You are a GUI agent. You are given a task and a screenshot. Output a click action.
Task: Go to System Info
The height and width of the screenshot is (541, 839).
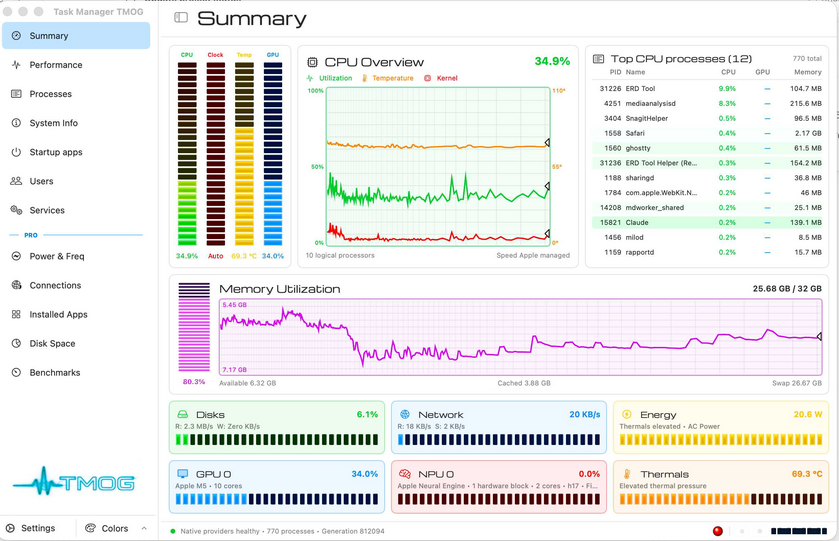click(76, 123)
